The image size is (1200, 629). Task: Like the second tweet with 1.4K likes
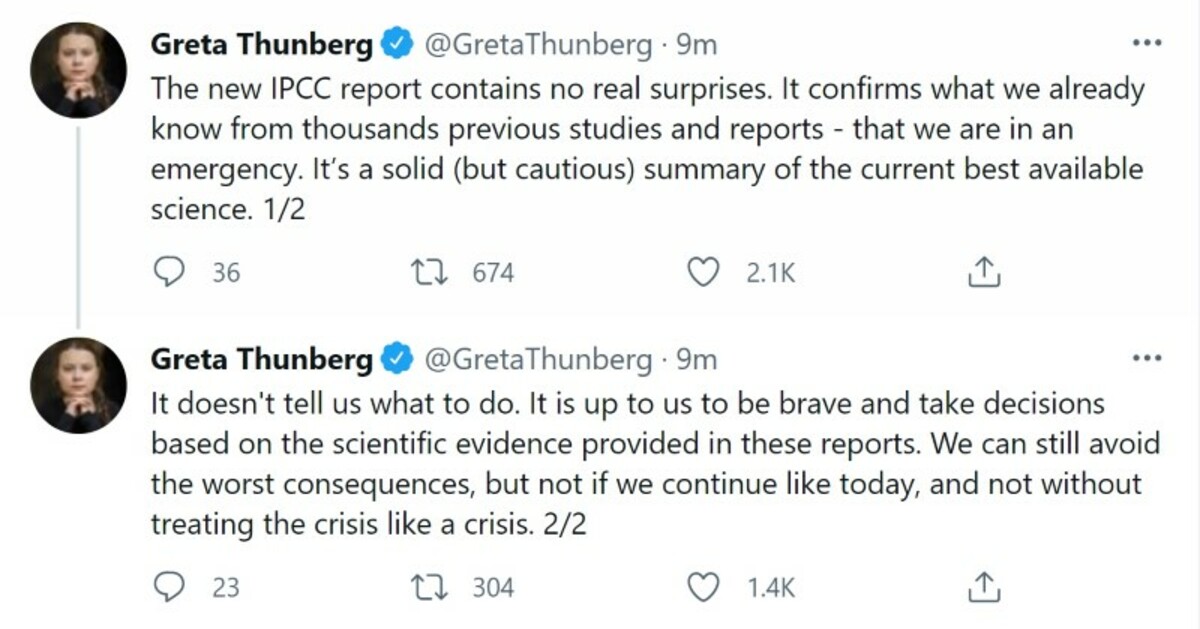point(706,587)
